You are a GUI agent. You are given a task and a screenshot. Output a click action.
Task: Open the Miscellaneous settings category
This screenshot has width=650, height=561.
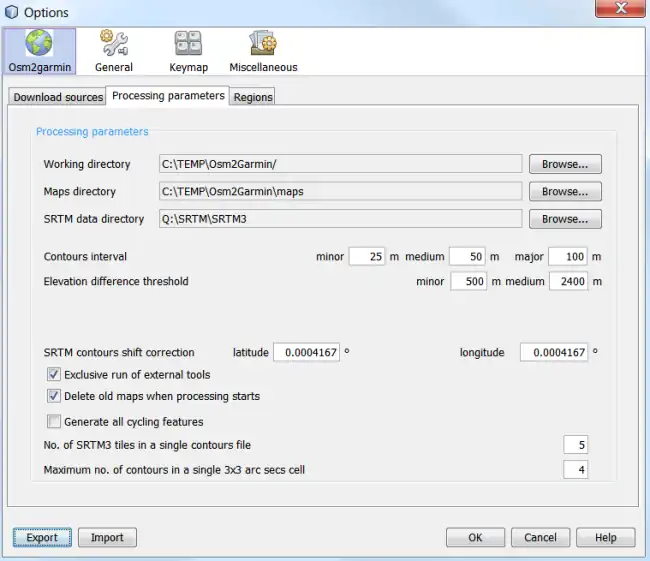click(263, 44)
